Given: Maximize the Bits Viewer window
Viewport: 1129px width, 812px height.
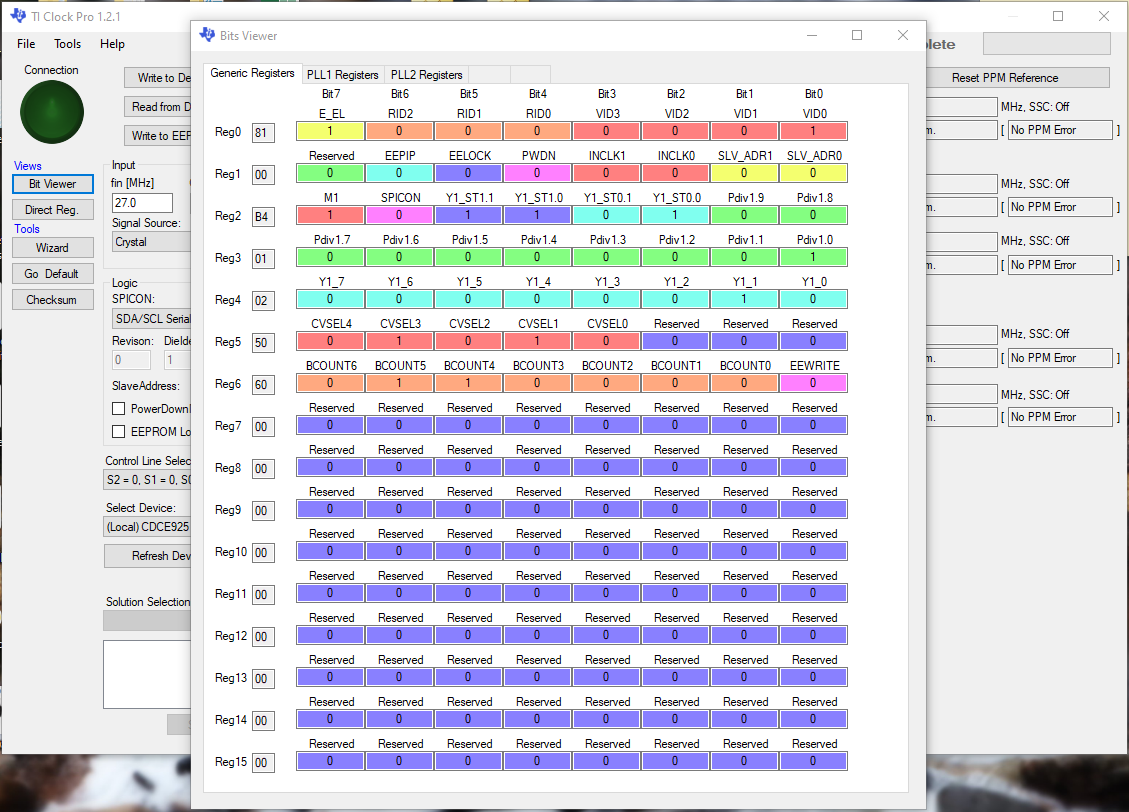Looking at the screenshot, I should (857, 35).
